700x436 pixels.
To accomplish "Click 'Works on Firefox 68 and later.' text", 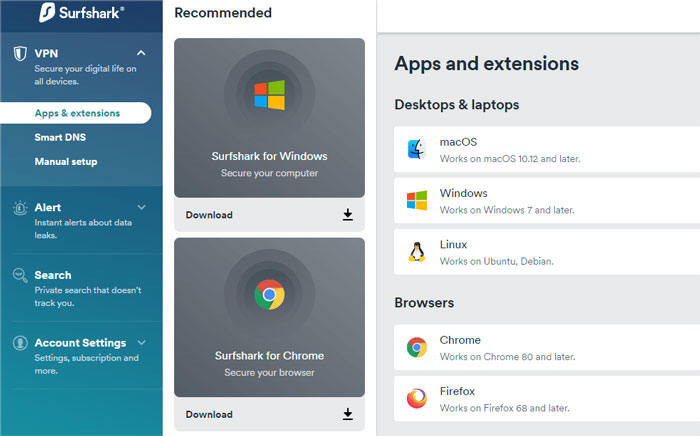I will pyautogui.click(x=504, y=408).
